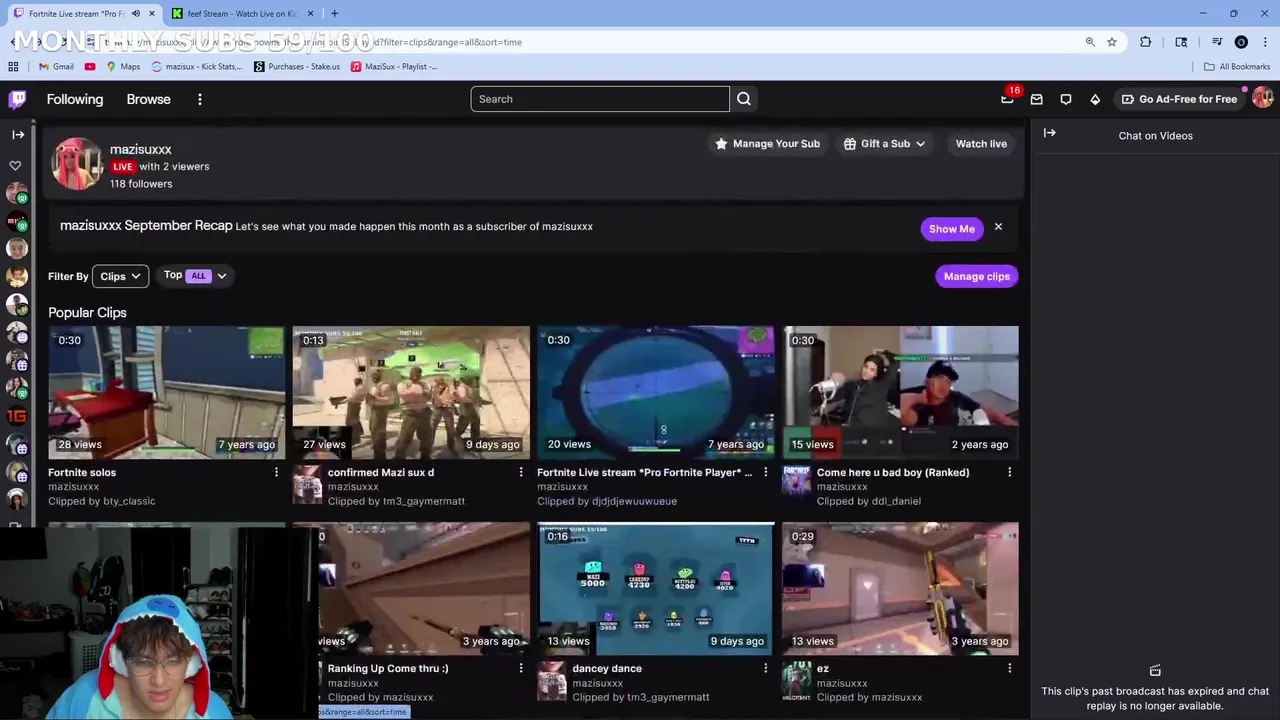Play the confirmed Mazi sux d thumbnail
The width and height of the screenshot is (1280, 720).
pos(411,392)
